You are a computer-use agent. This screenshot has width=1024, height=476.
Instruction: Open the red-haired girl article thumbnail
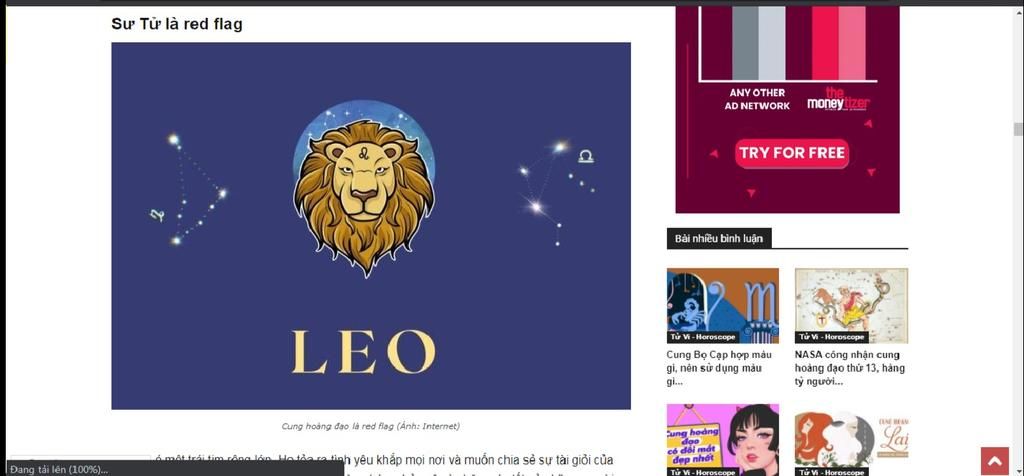point(851,440)
